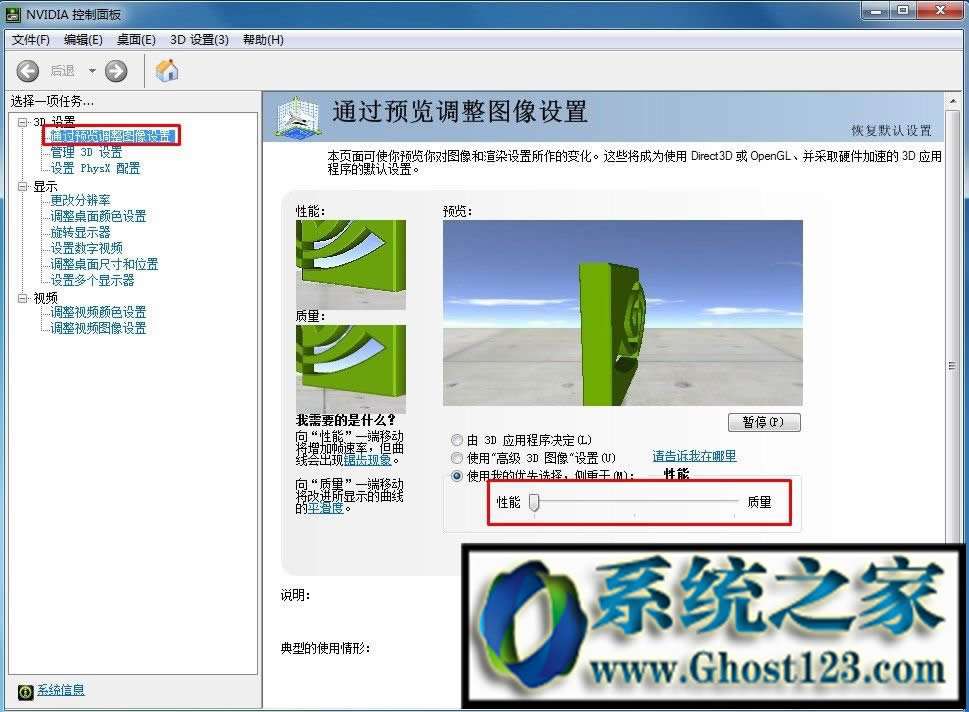
Task: Select 调整视频颜色设置 in the tree
Action: point(98,312)
